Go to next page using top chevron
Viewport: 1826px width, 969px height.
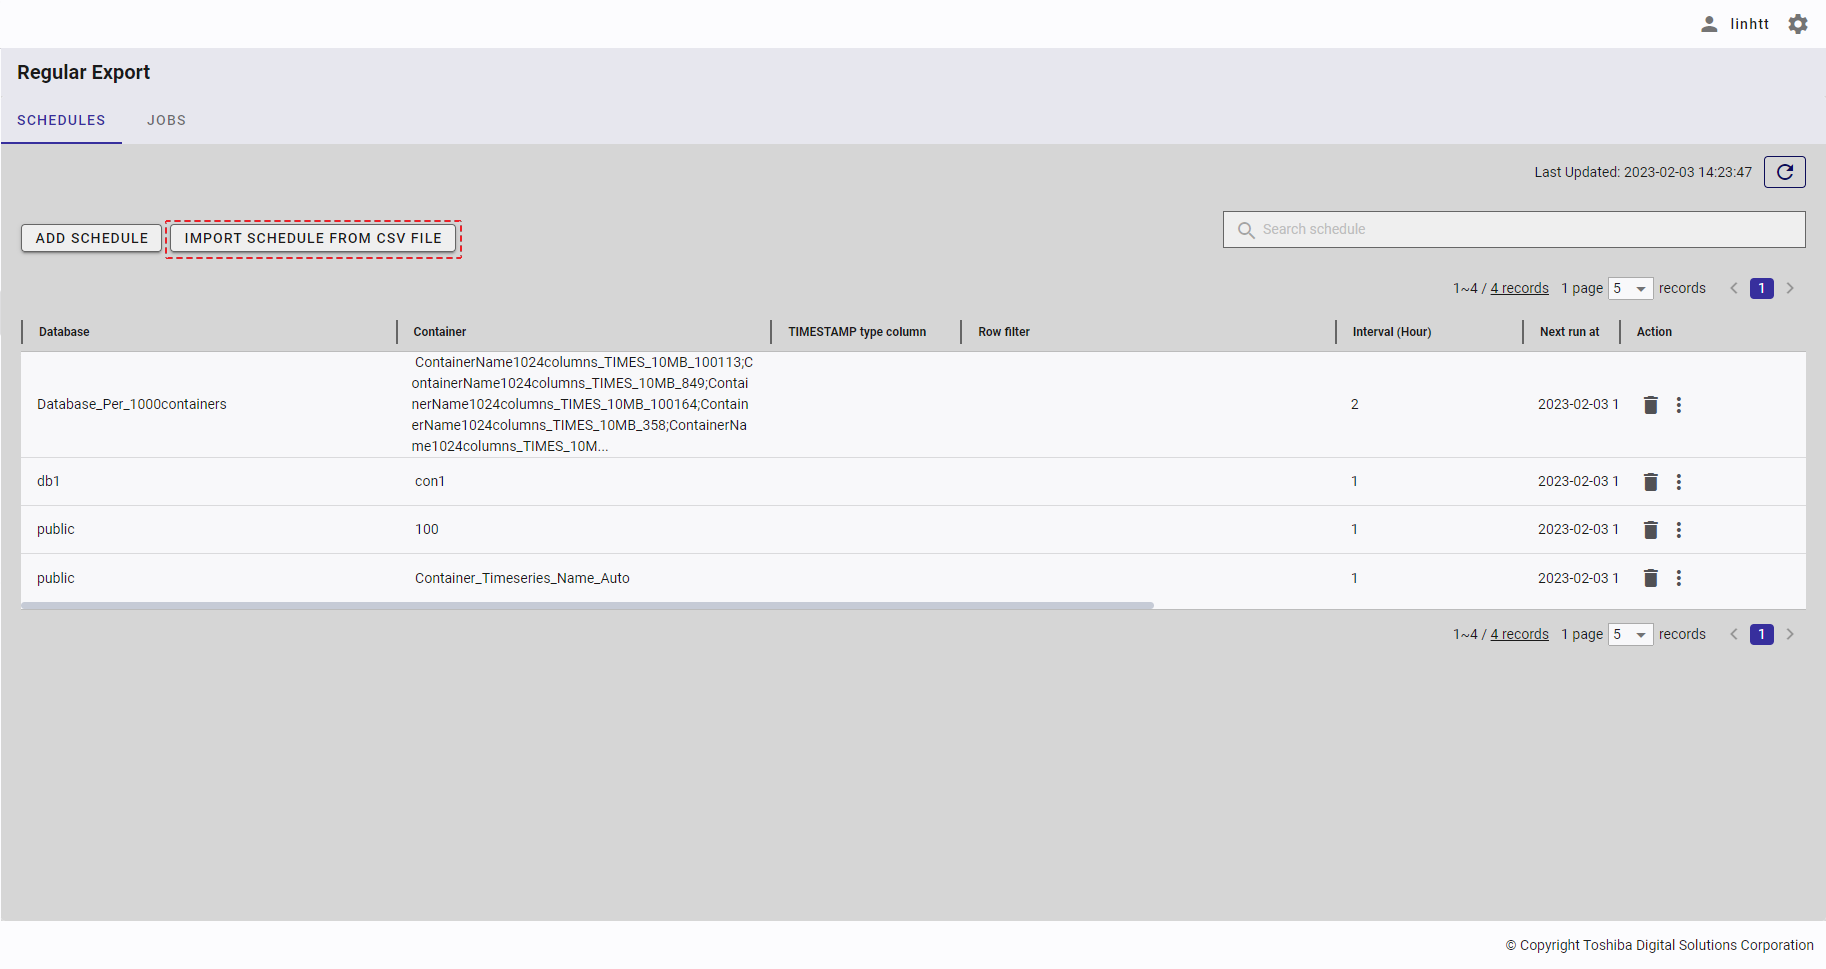[1790, 289]
